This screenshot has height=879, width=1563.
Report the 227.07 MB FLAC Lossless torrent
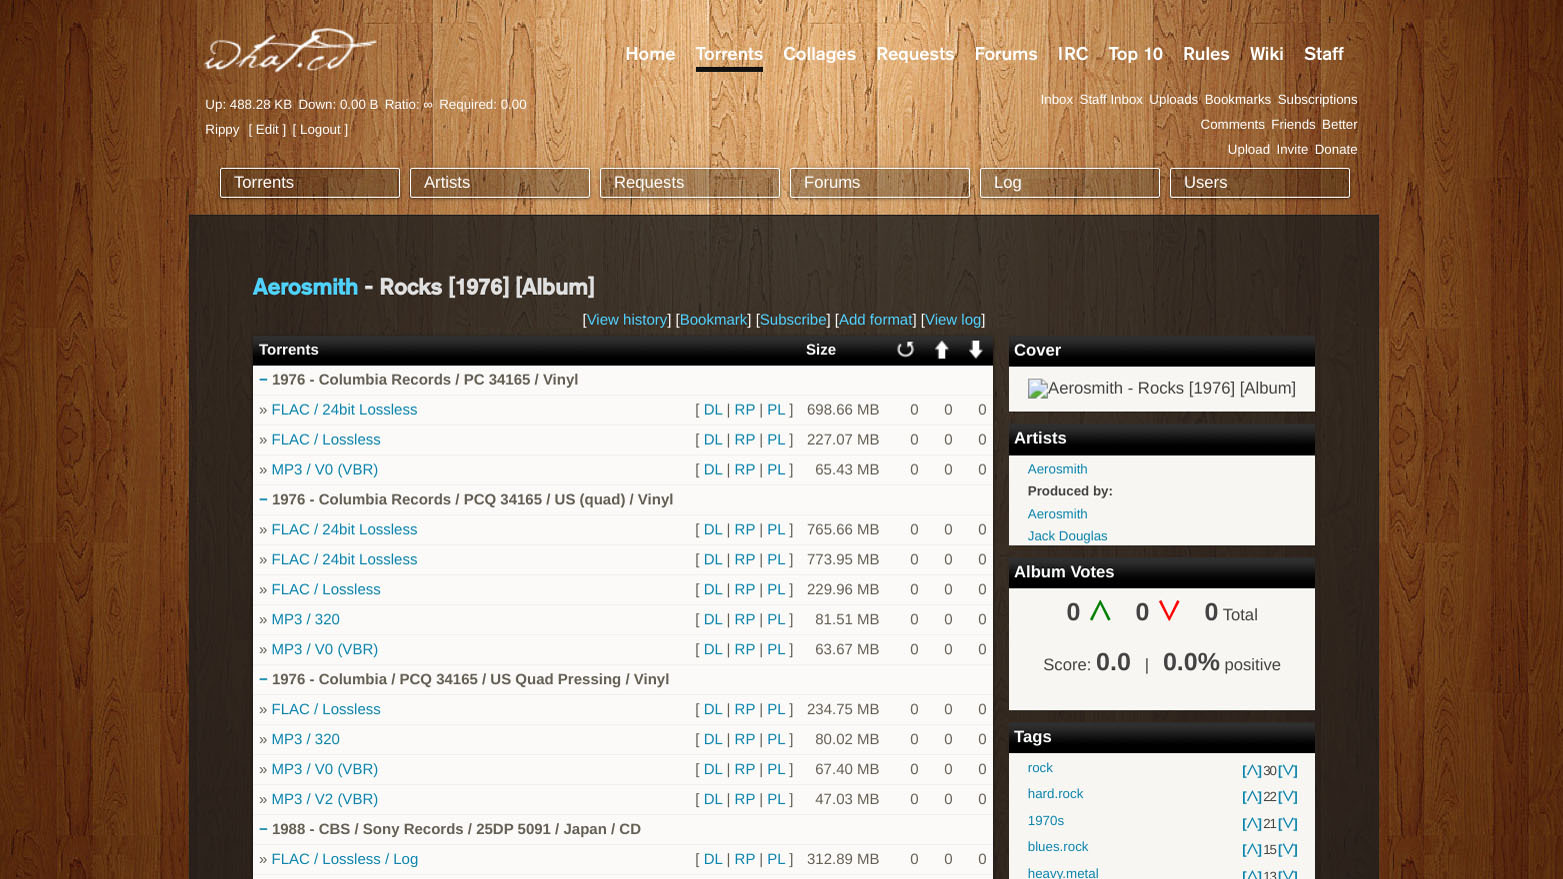745,440
